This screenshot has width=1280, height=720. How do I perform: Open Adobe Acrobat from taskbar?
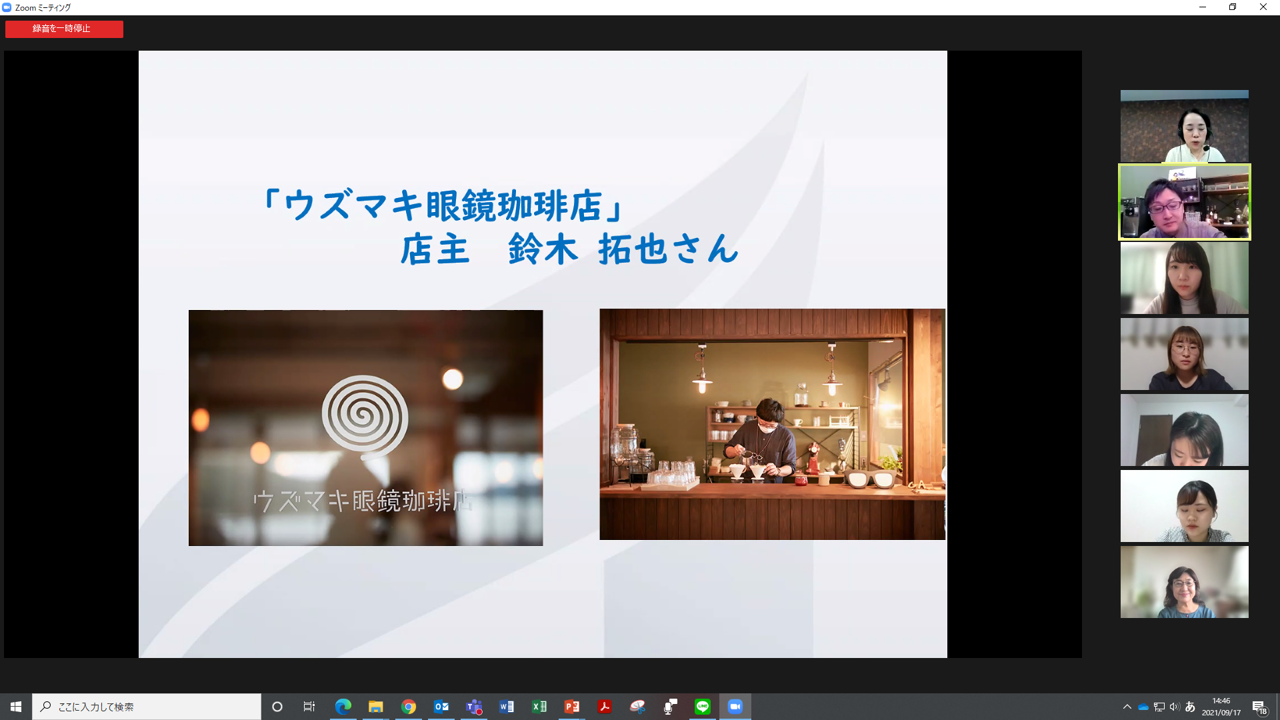tap(604, 706)
